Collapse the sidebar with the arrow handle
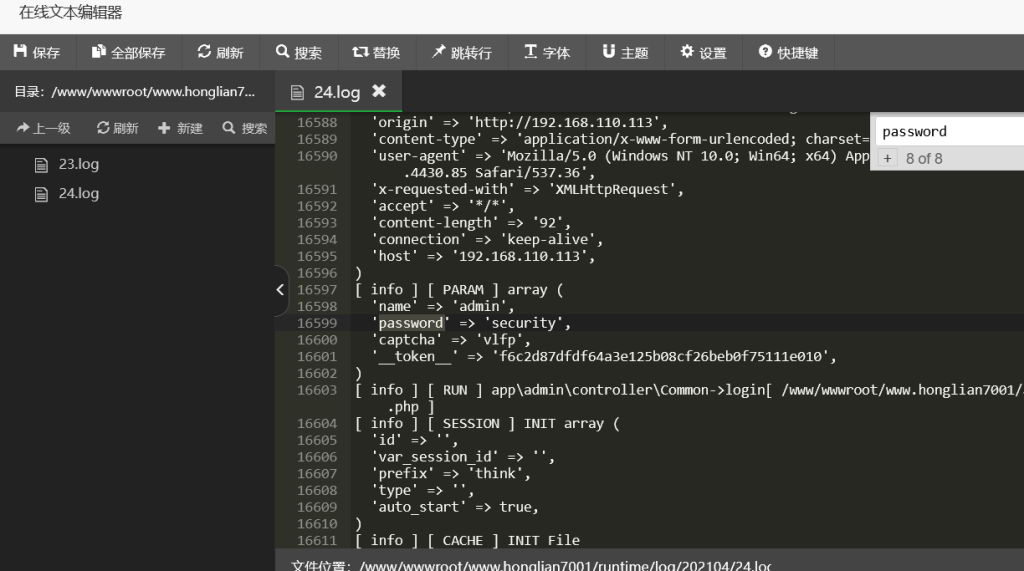This screenshot has width=1024, height=571. [x=281, y=290]
